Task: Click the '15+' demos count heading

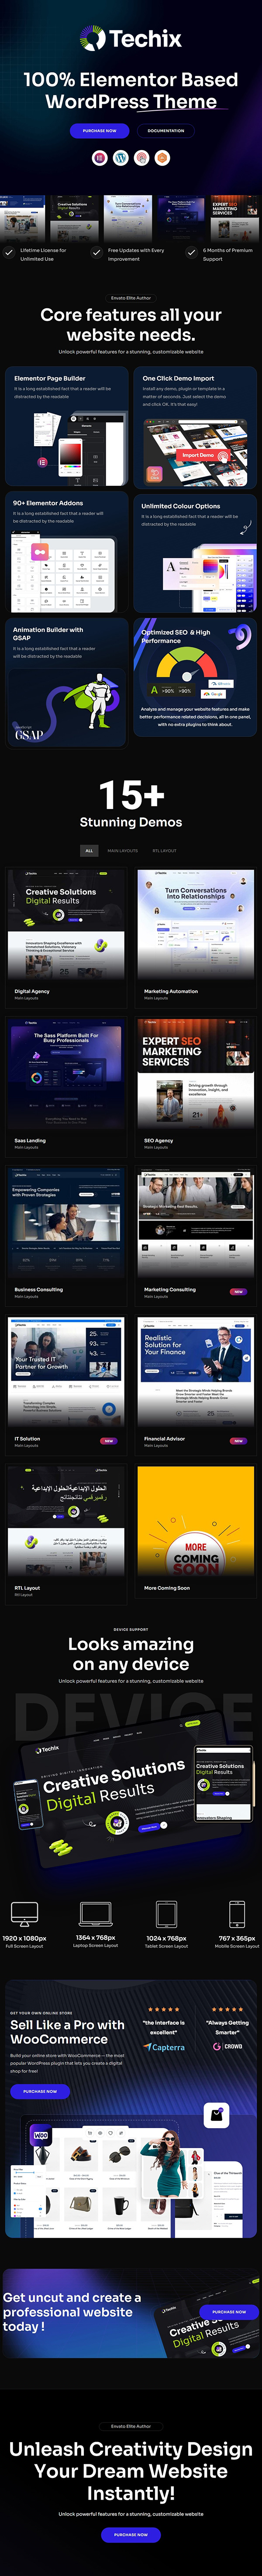Action: tap(131, 796)
